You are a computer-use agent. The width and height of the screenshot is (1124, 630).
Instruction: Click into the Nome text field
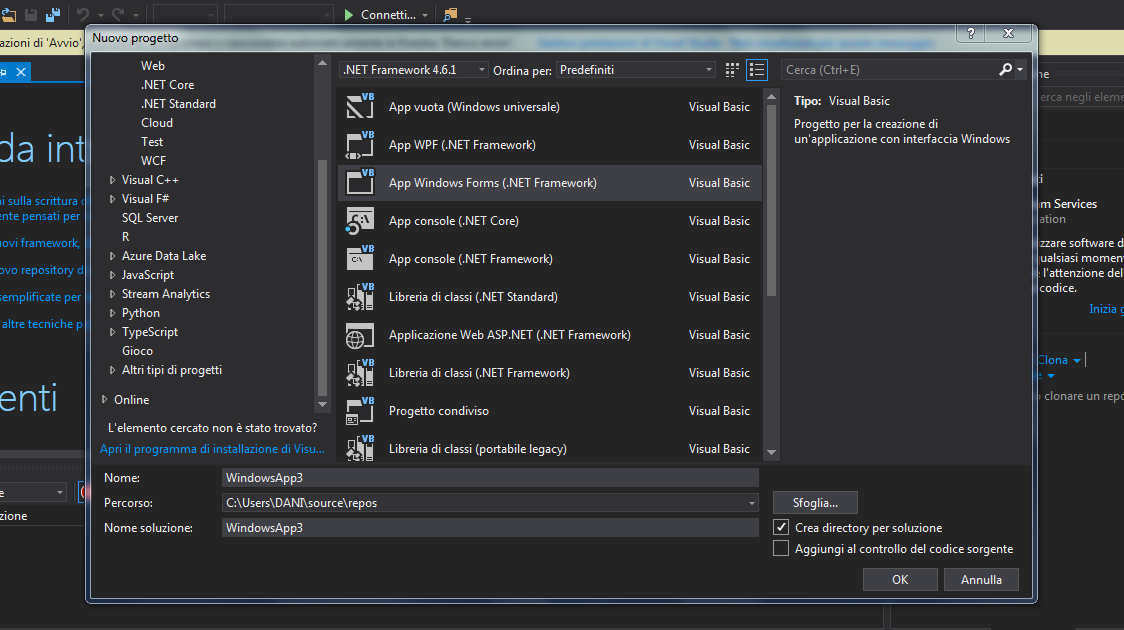(490, 477)
